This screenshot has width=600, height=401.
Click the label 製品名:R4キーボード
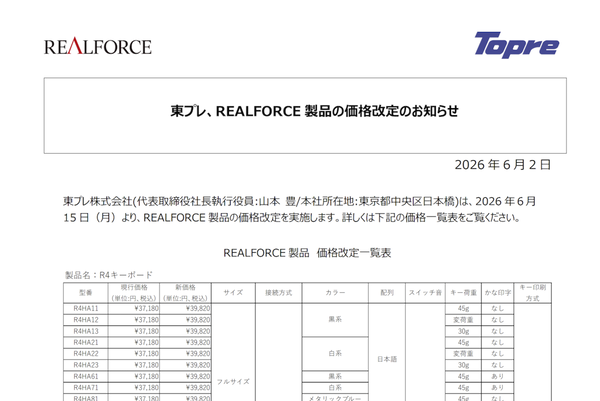click(109, 275)
